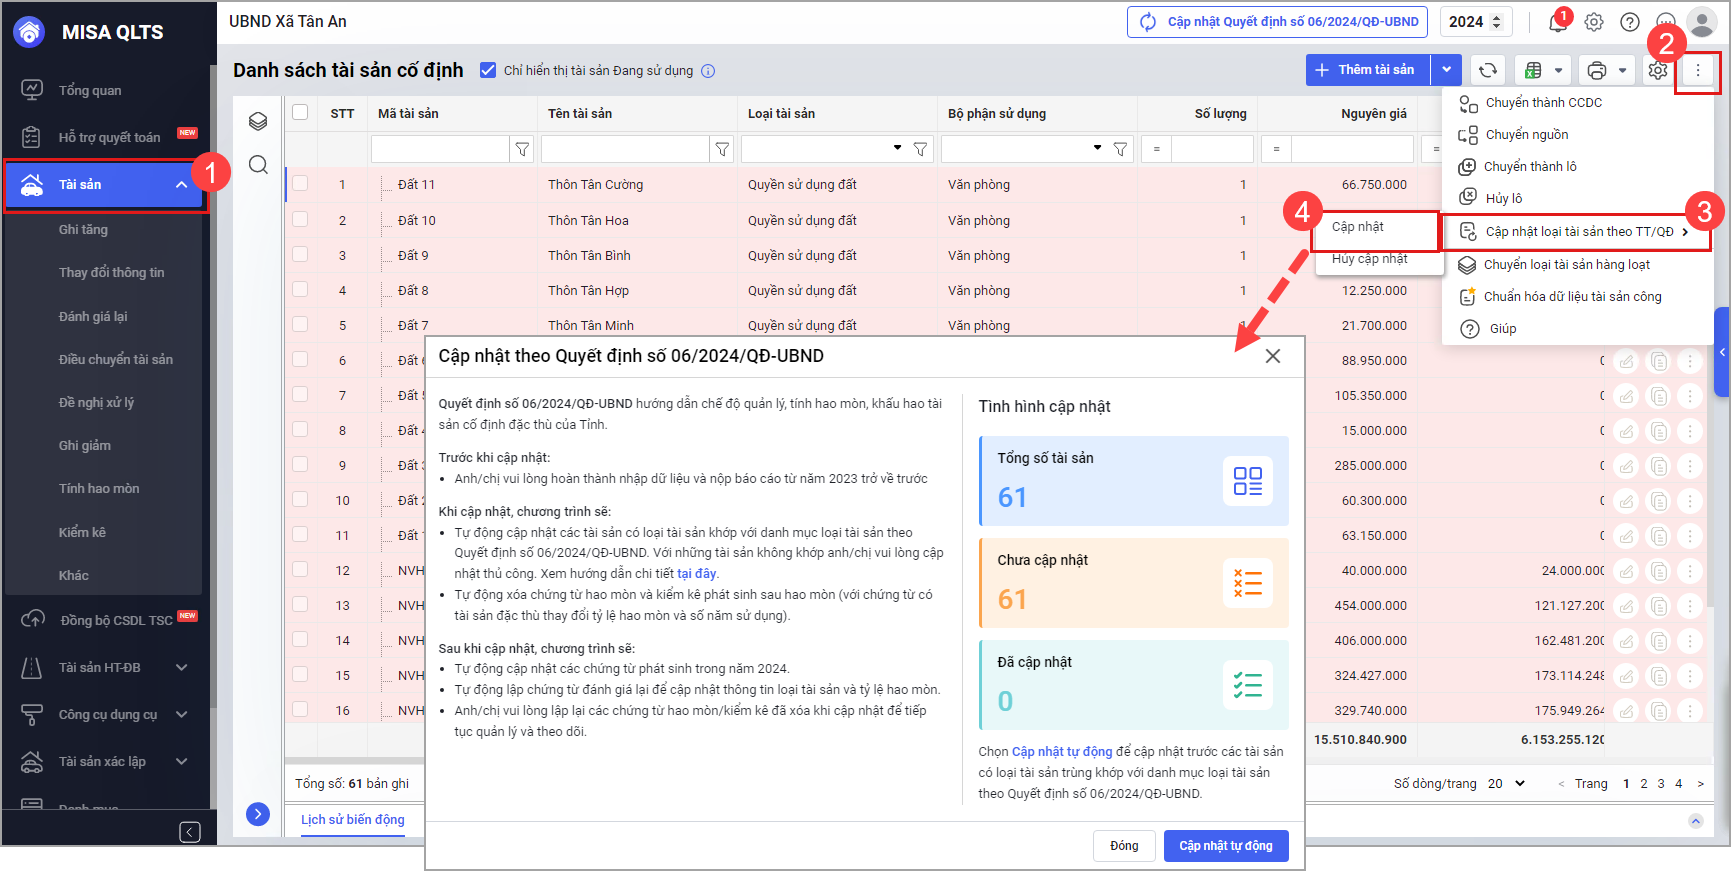Open the header settings gear
The image size is (1731, 871).
(x=1594, y=22)
